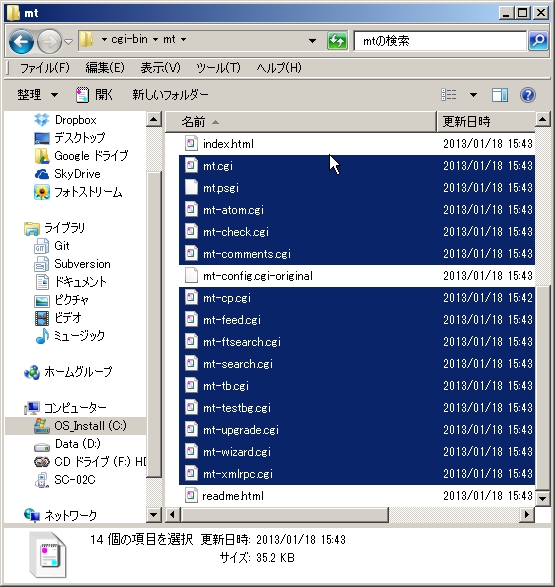This screenshot has height=587, width=555.
Task: Open the ツール(T) menu
Action: (218, 68)
